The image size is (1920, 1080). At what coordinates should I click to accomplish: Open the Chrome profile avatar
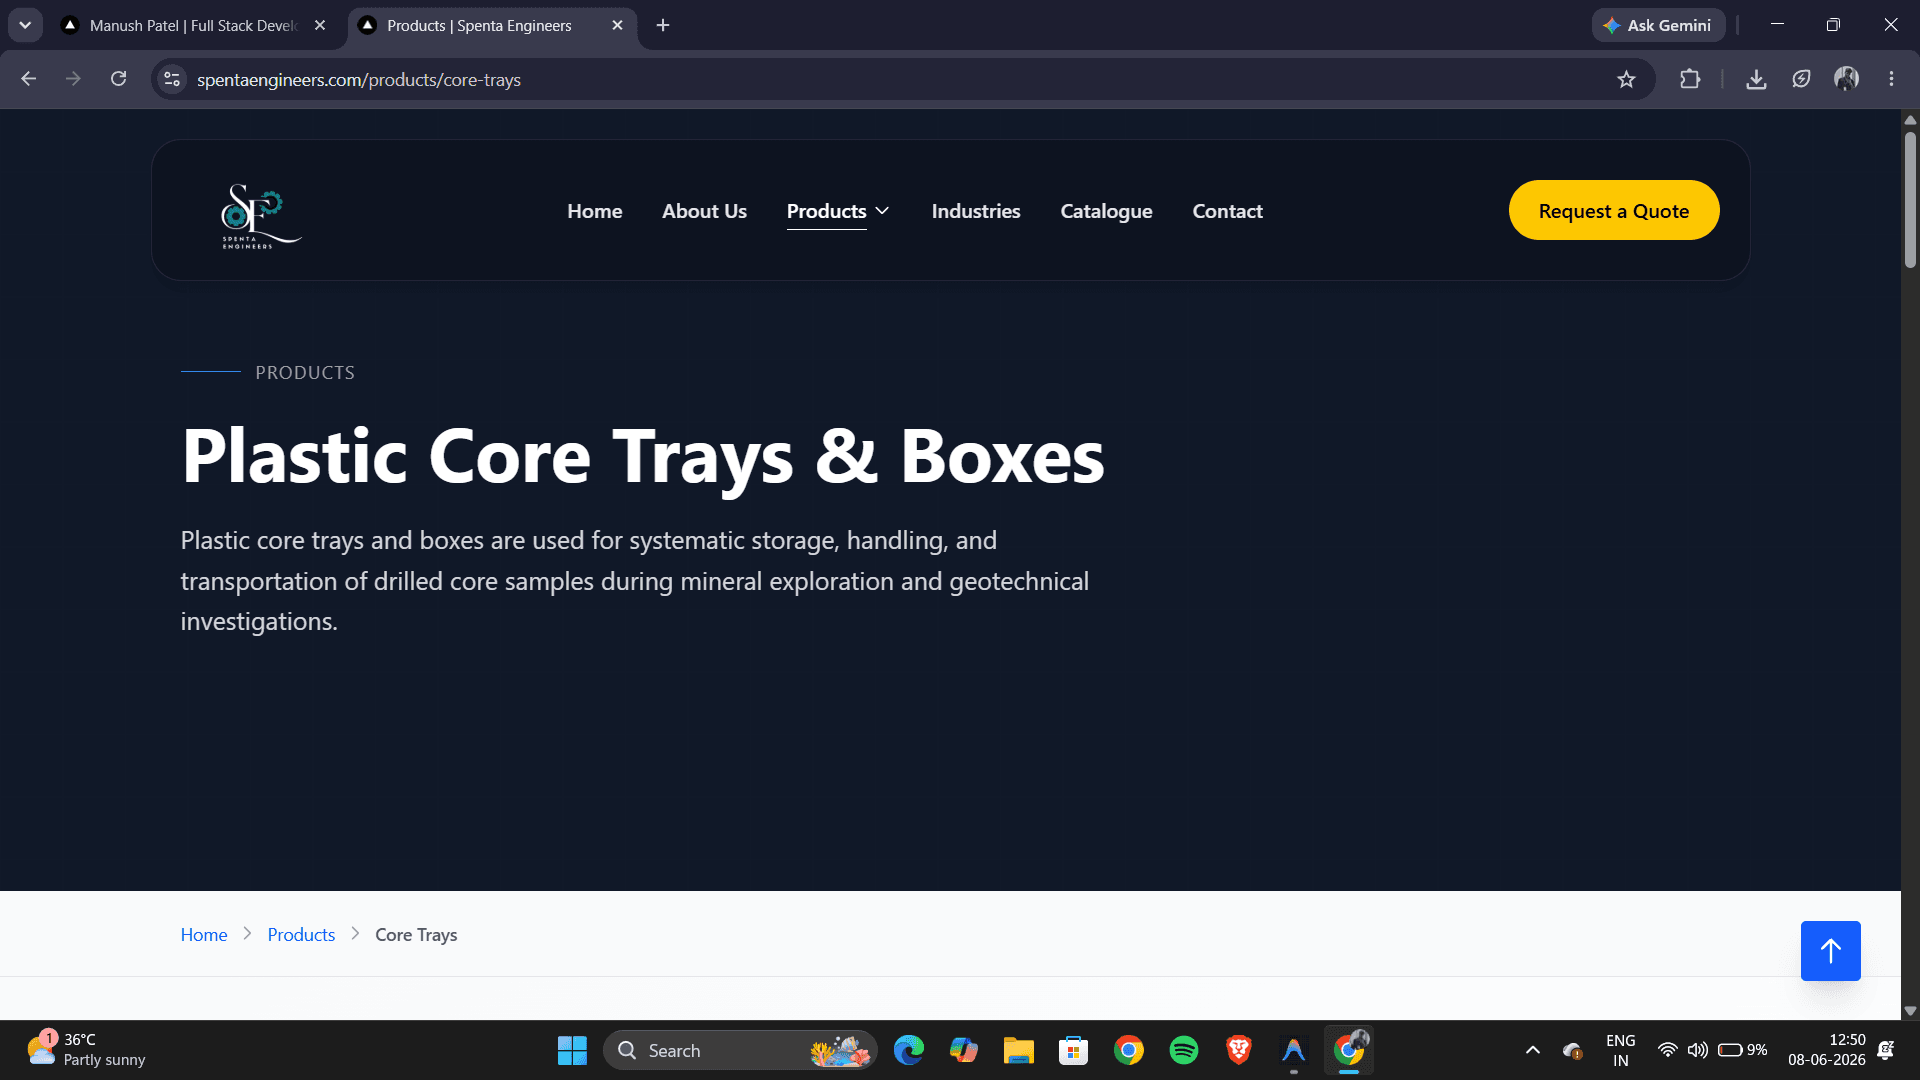click(1846, 79)
